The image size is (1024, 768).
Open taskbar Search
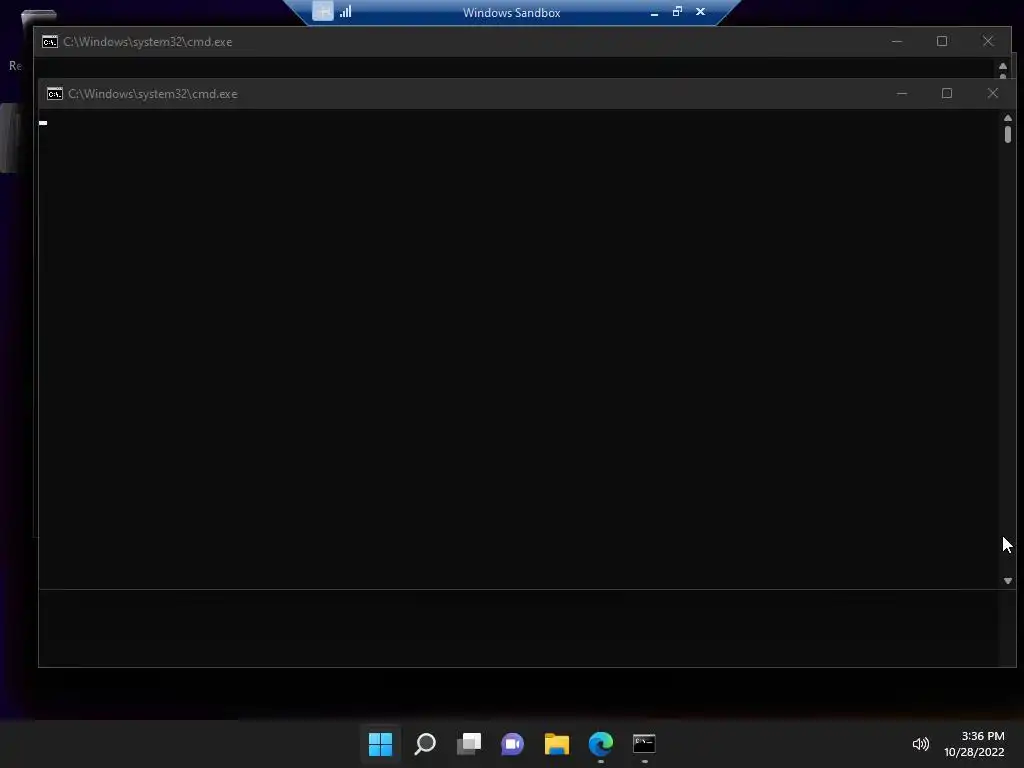pos(425,744)
